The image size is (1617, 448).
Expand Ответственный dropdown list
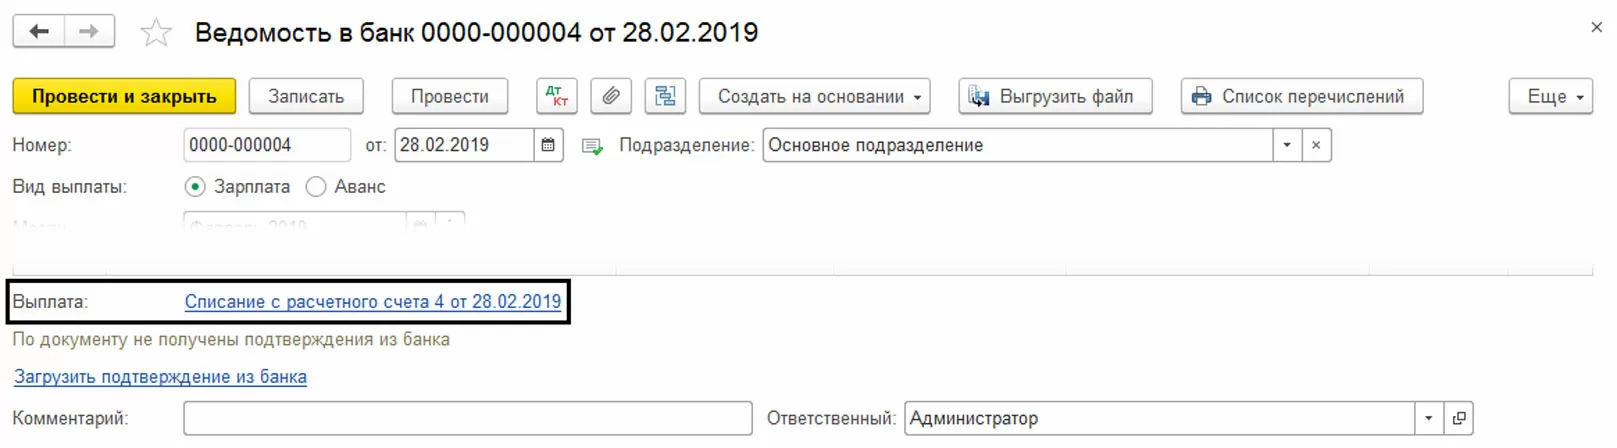pos(1428,418)
